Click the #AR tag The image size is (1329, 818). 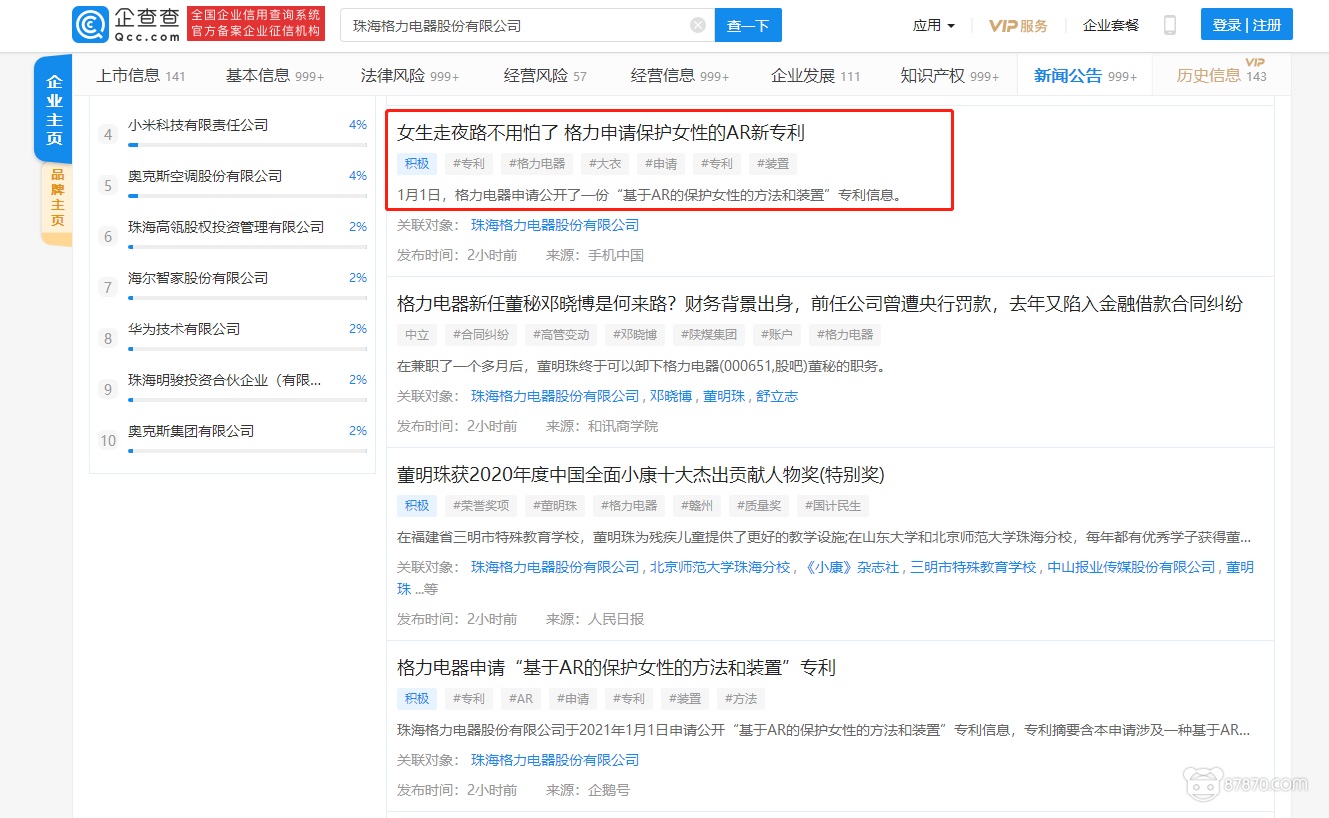pyautogui.click(x=521, y=698)
